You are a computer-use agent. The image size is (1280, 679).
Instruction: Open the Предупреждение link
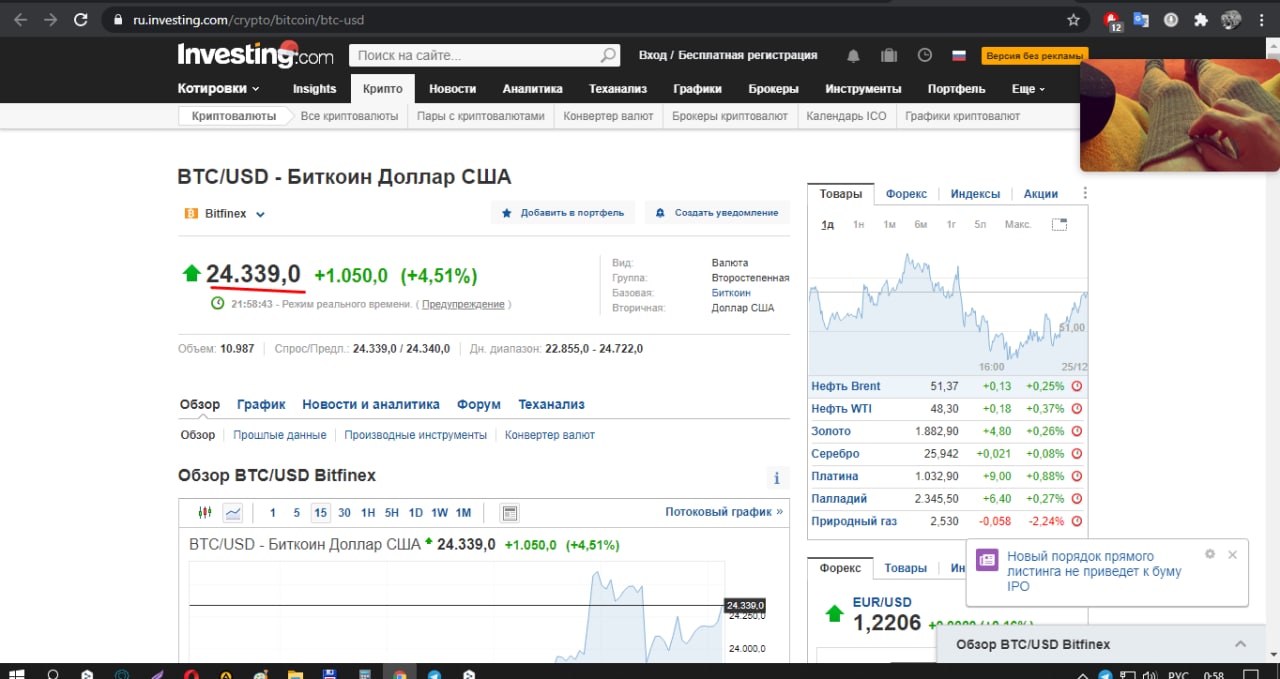pyautogui.click(x=461, y=304)
